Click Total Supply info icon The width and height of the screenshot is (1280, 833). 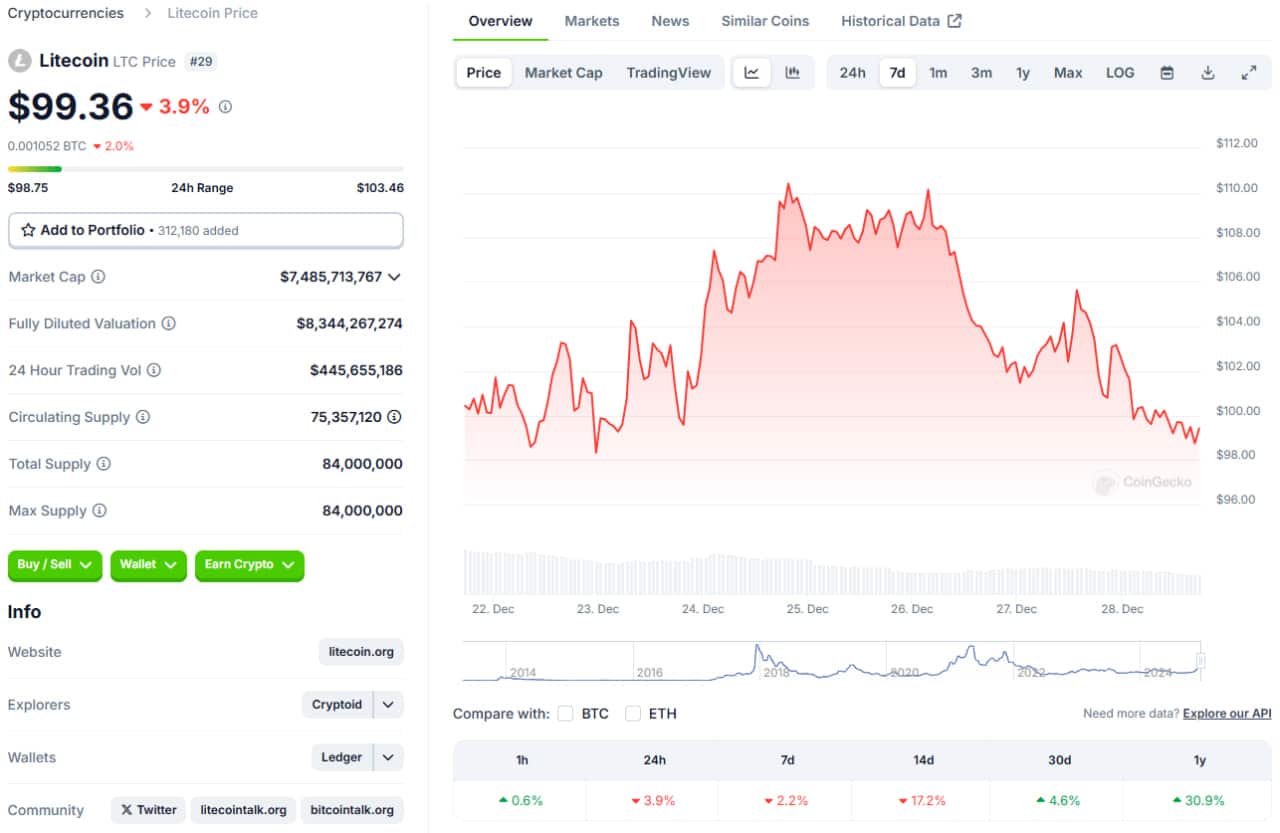pos(103,464)
